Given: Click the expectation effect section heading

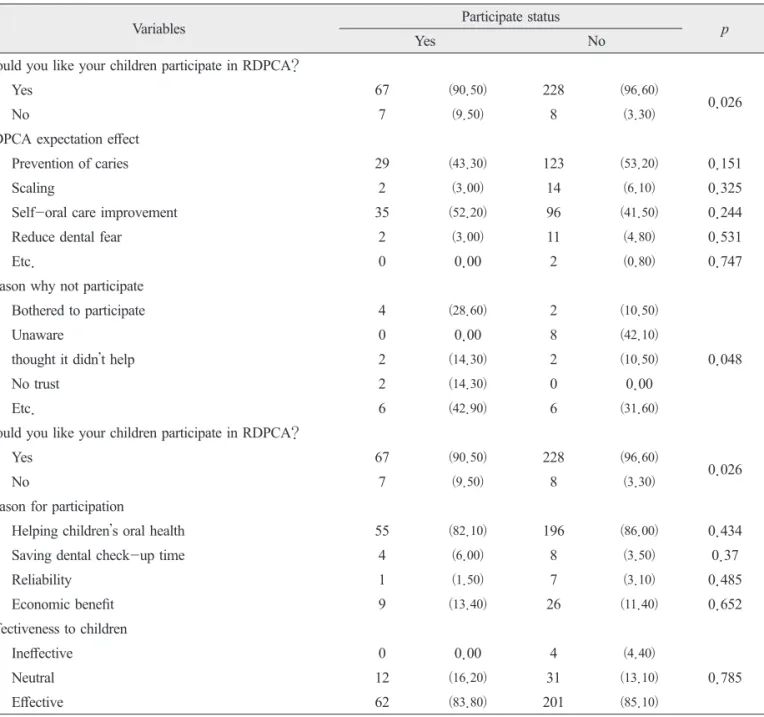Looking at the screenshot, I should 69,139.
